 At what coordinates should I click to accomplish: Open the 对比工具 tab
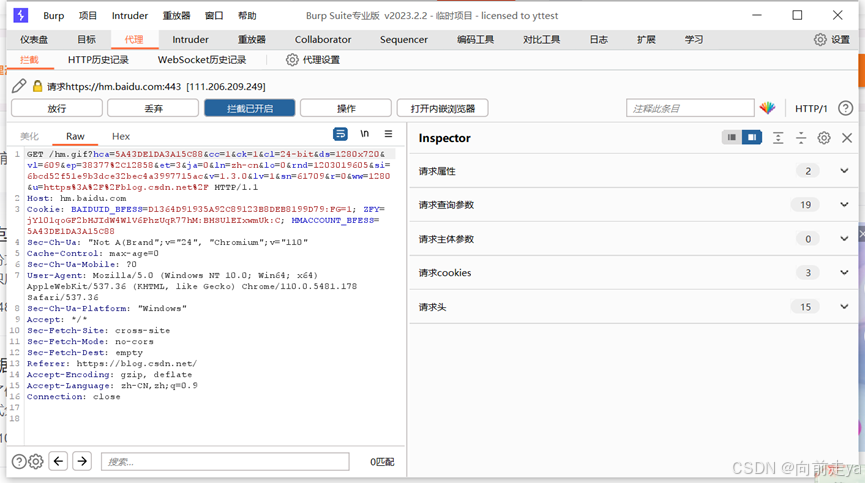coord(542,40)
